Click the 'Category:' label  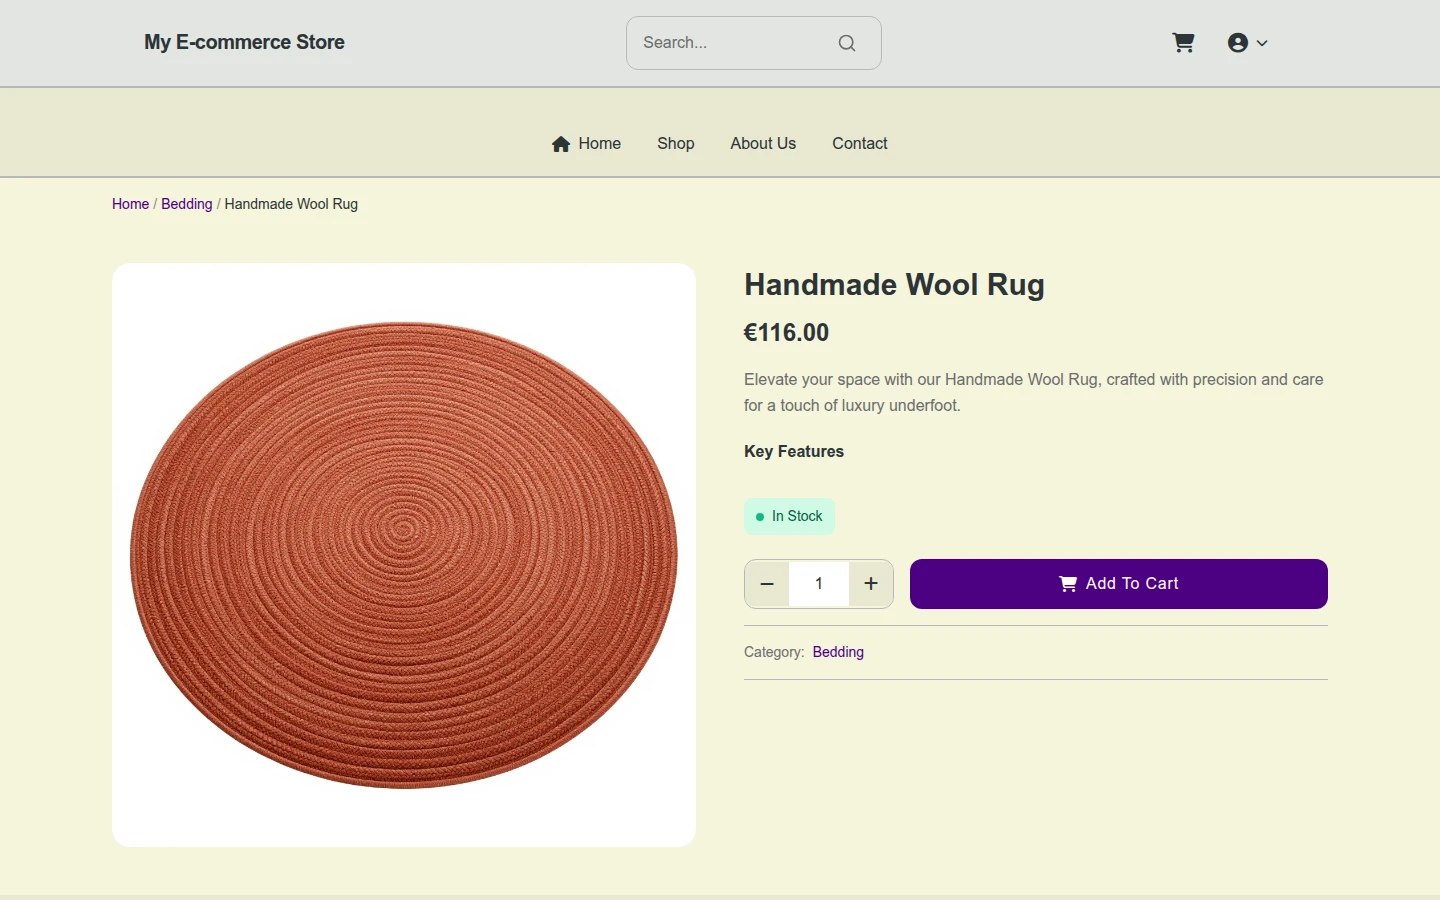tap(774, 652)
